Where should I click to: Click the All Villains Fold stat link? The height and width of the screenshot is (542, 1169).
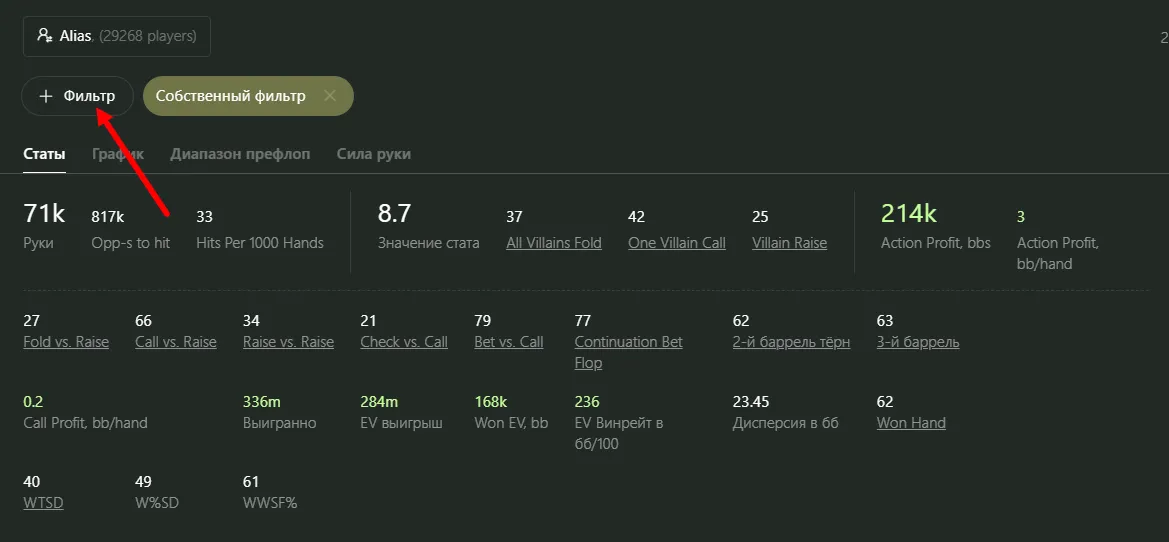pos(554,243)
